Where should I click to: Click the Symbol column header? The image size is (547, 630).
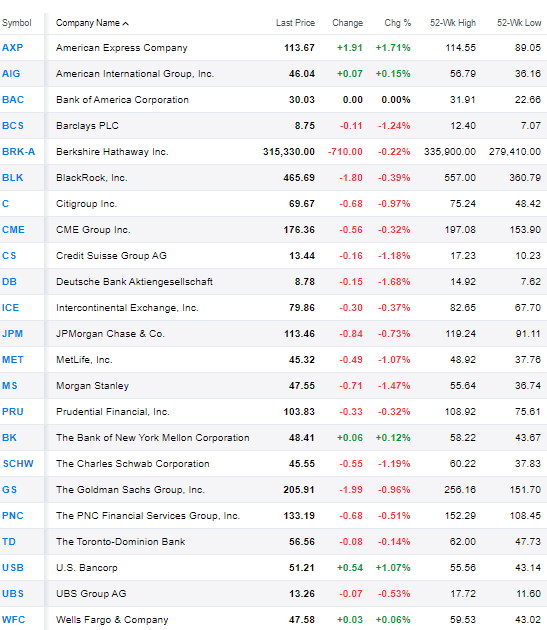16,23
